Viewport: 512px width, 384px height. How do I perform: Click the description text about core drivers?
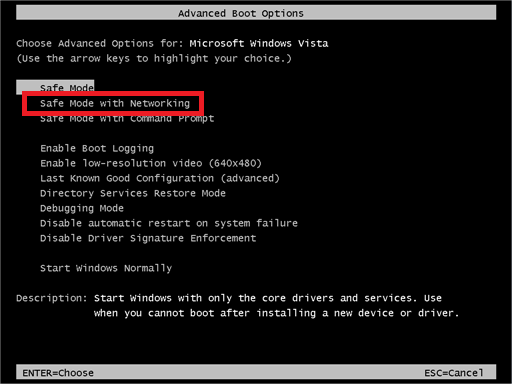pos(276,306)
